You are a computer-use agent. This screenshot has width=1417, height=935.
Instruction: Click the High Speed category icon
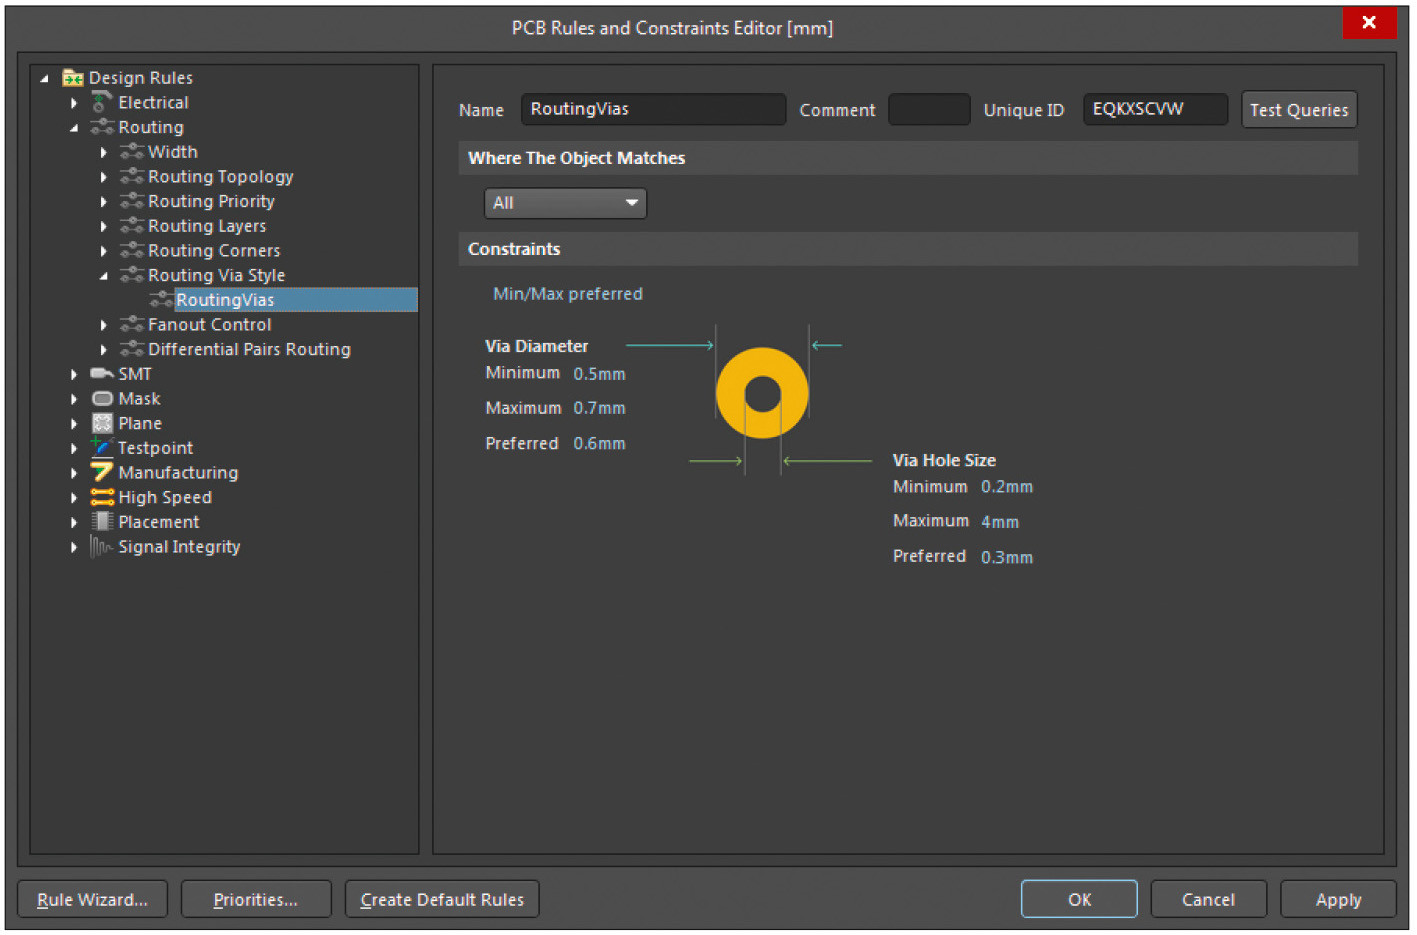(101, 498)
